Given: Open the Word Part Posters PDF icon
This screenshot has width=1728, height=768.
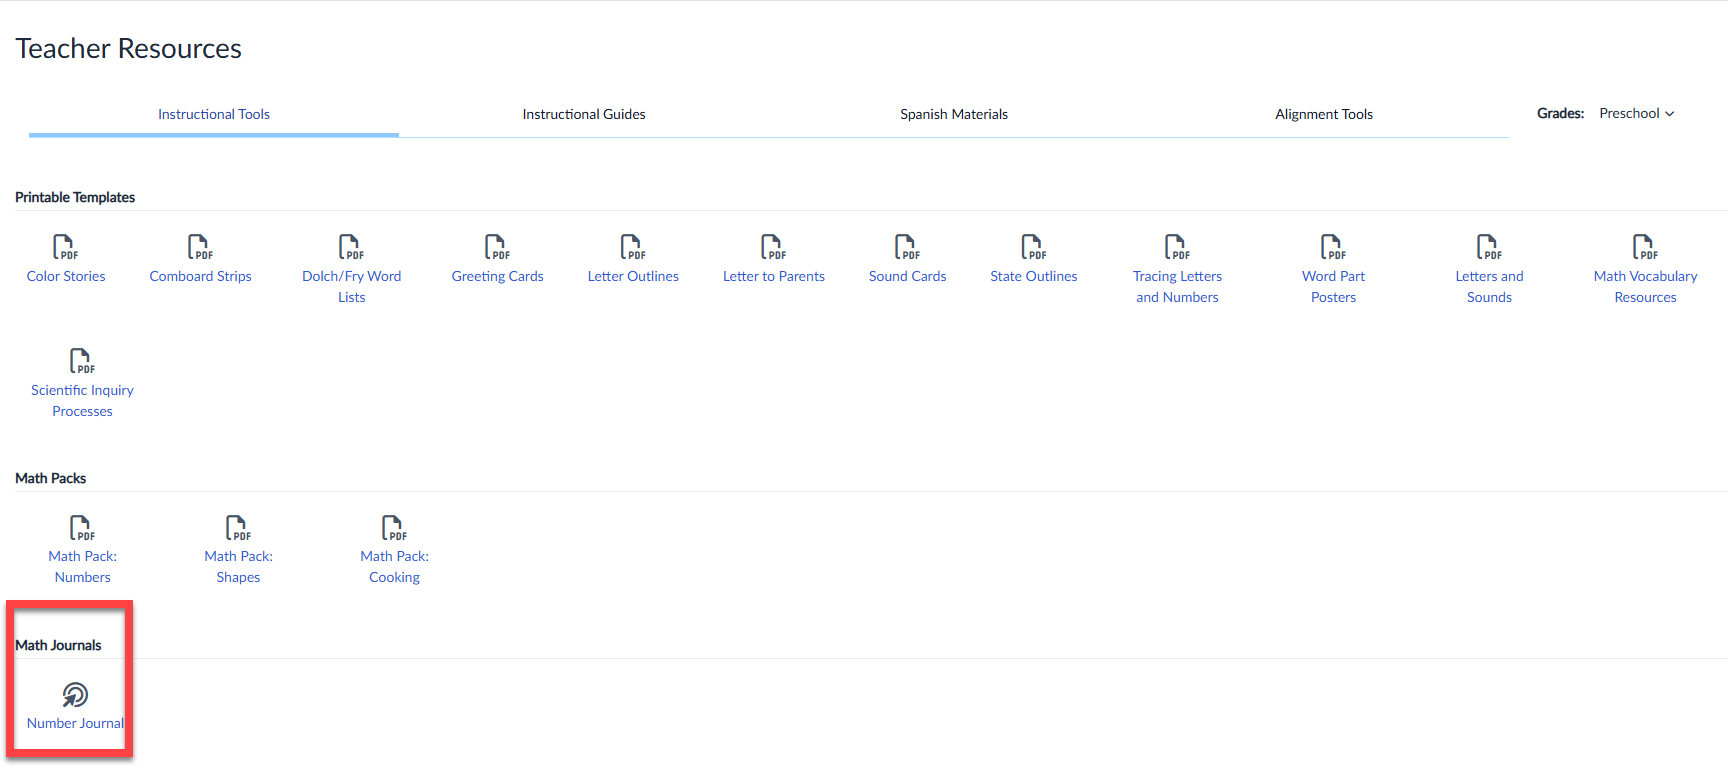Looking at the screenshot, I should click(1333, 246).
